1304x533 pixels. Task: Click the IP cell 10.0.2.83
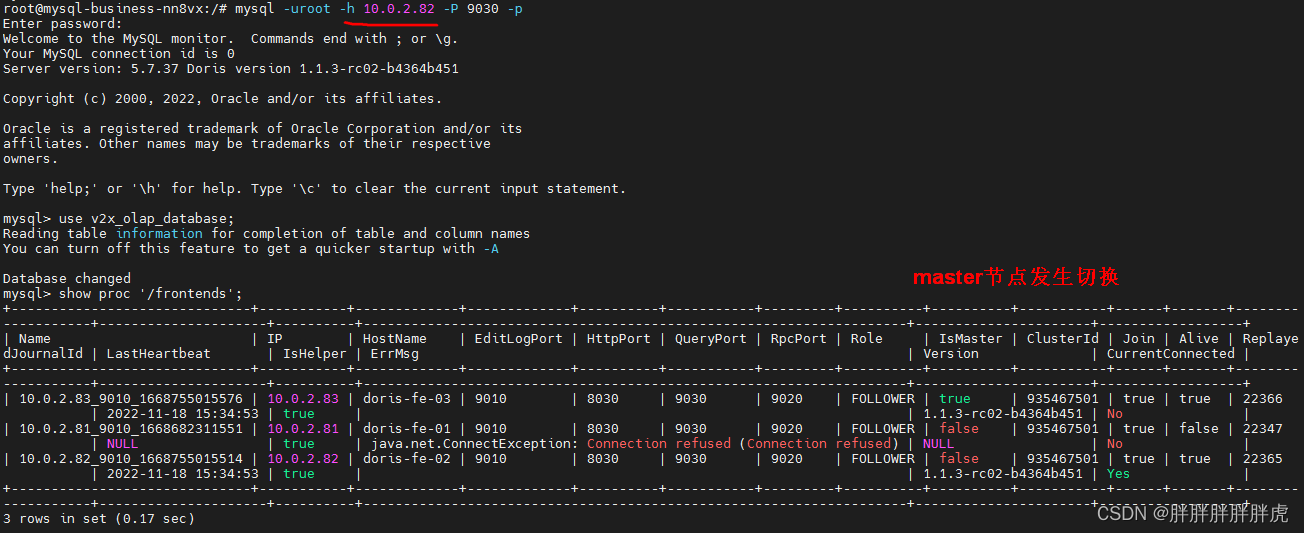coord(303,399)
